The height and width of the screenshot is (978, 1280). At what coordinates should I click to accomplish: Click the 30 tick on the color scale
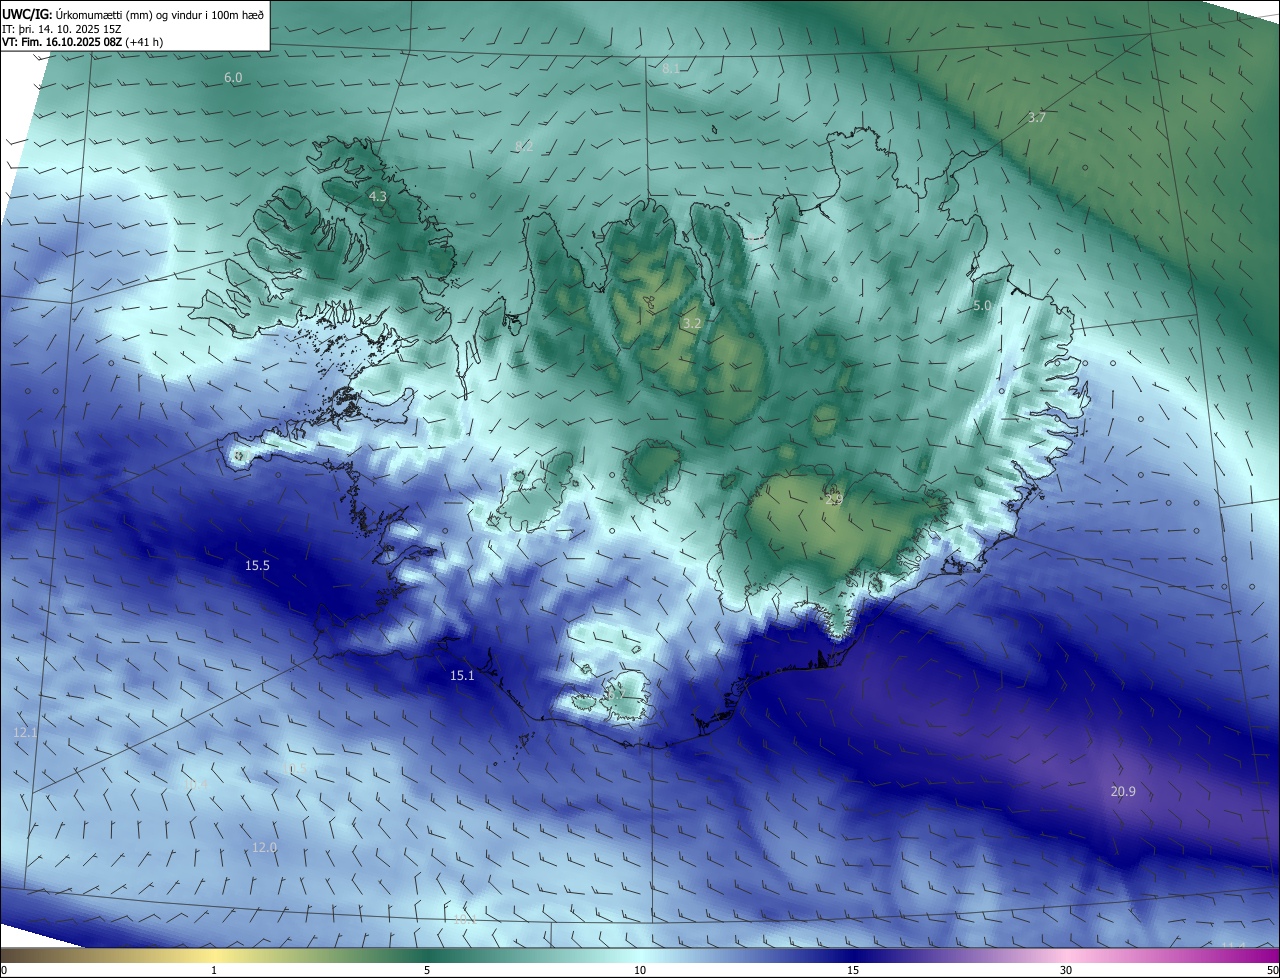(1066, 971)
